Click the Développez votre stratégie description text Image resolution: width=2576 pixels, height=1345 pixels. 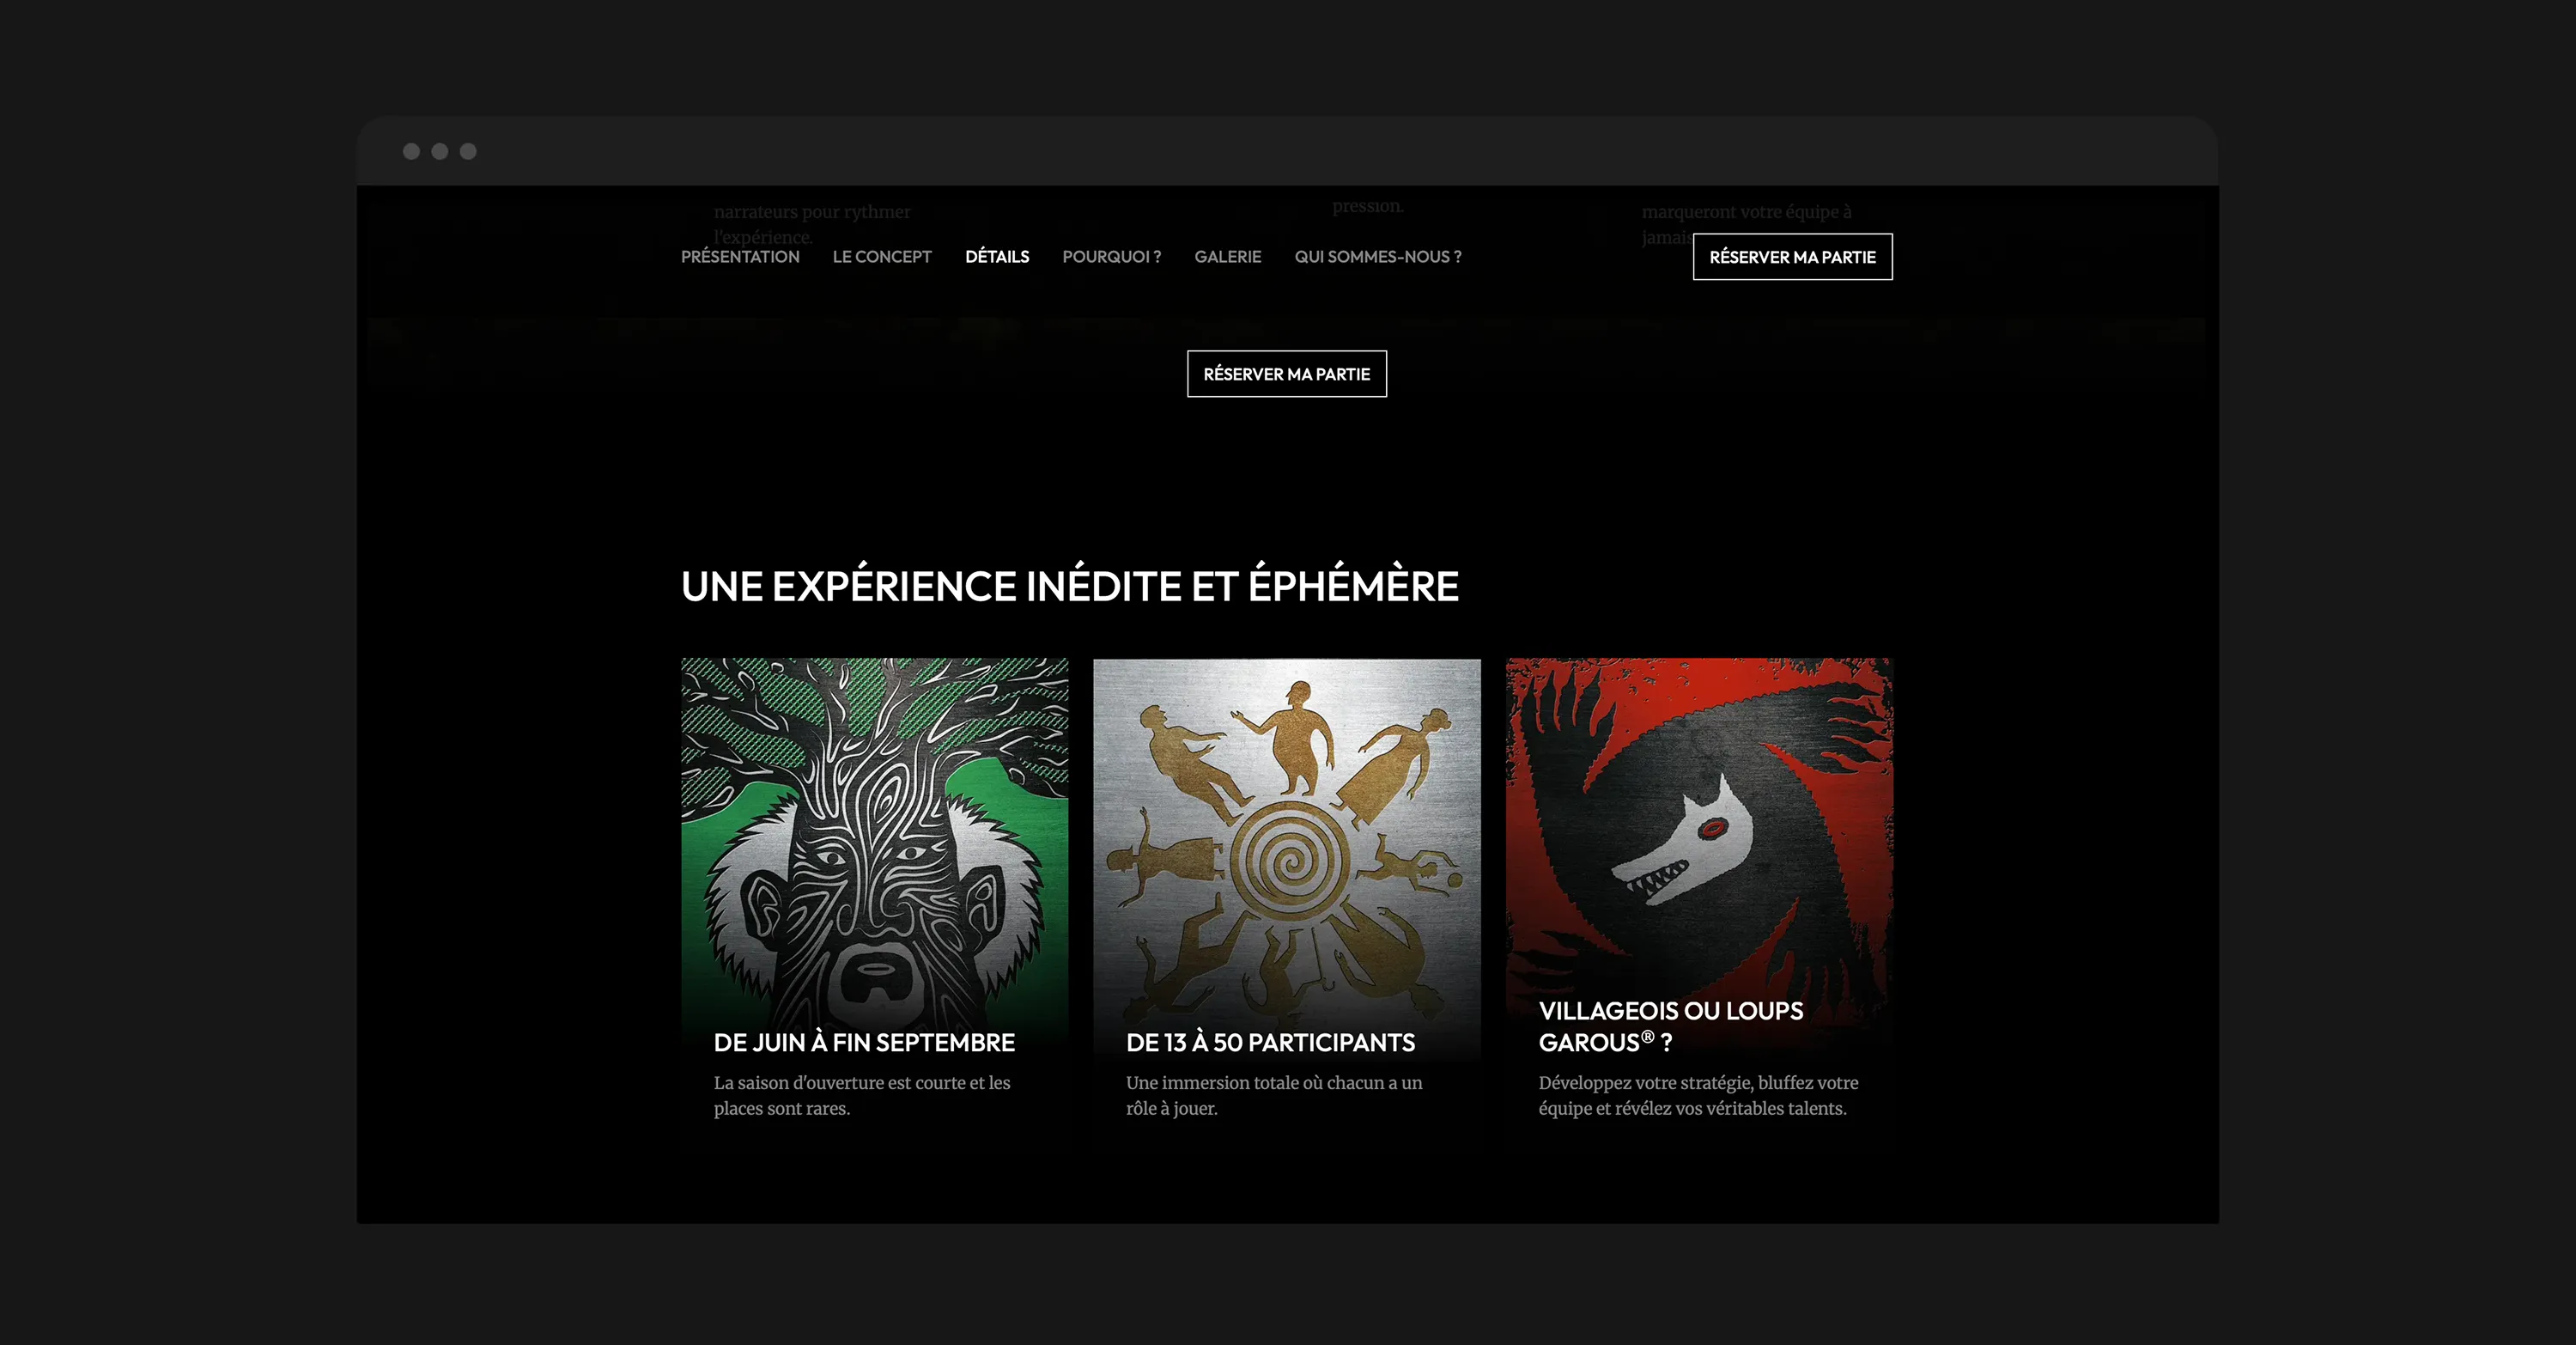pyautogui.click(x=1698, y=1096)
